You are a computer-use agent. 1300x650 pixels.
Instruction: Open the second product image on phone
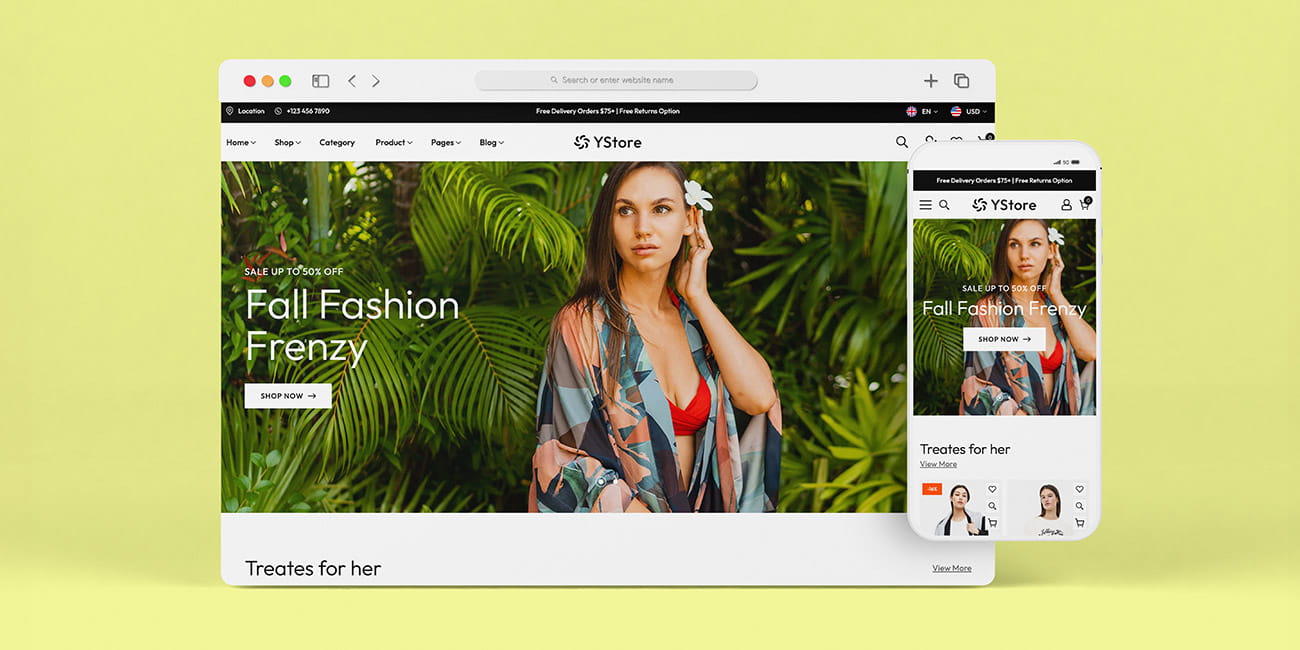[x=1048, y=509]
